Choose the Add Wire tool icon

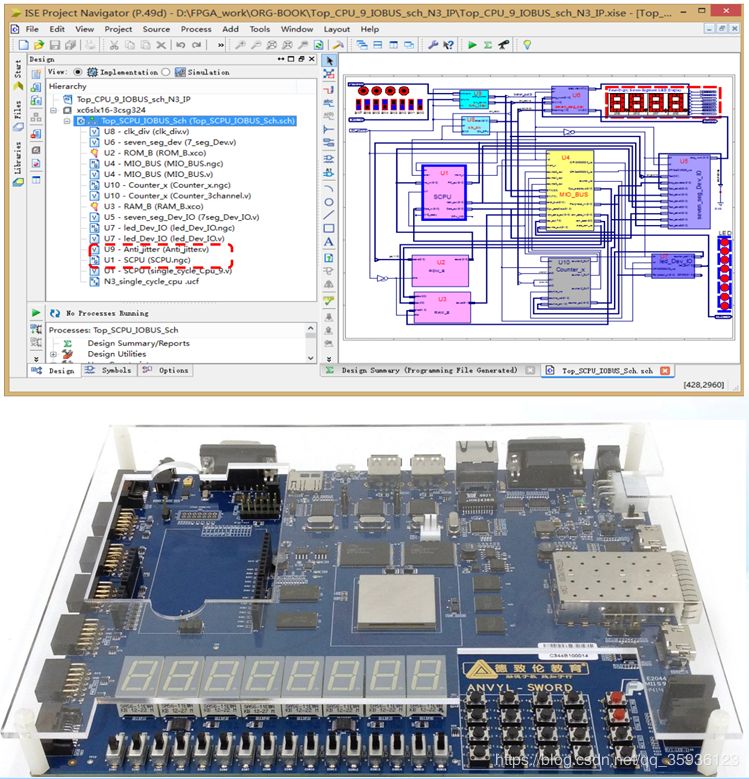tap(329, 89)
